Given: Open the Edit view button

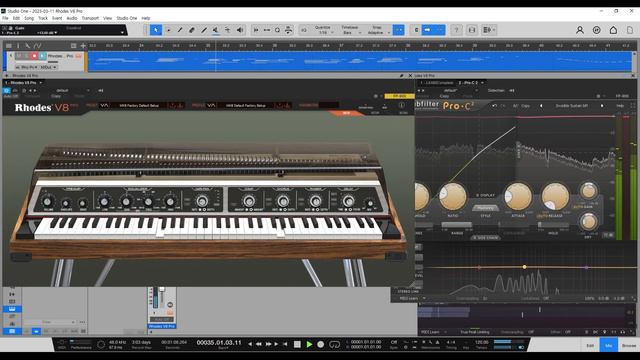Looking at the screenshot, I should (590, 345).
